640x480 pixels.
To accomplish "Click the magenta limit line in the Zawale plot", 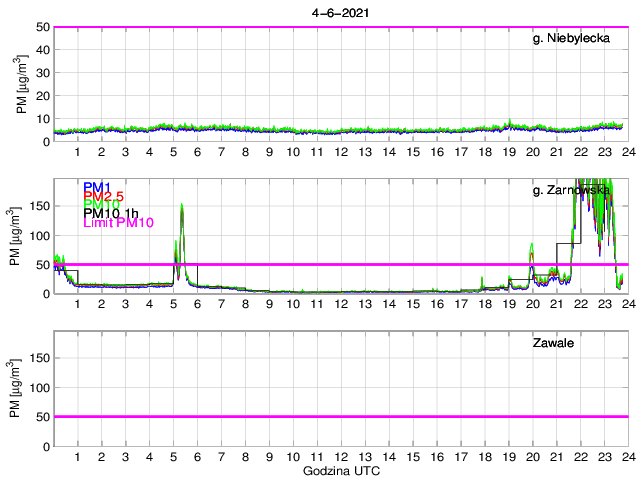I will tap(340, 416).
